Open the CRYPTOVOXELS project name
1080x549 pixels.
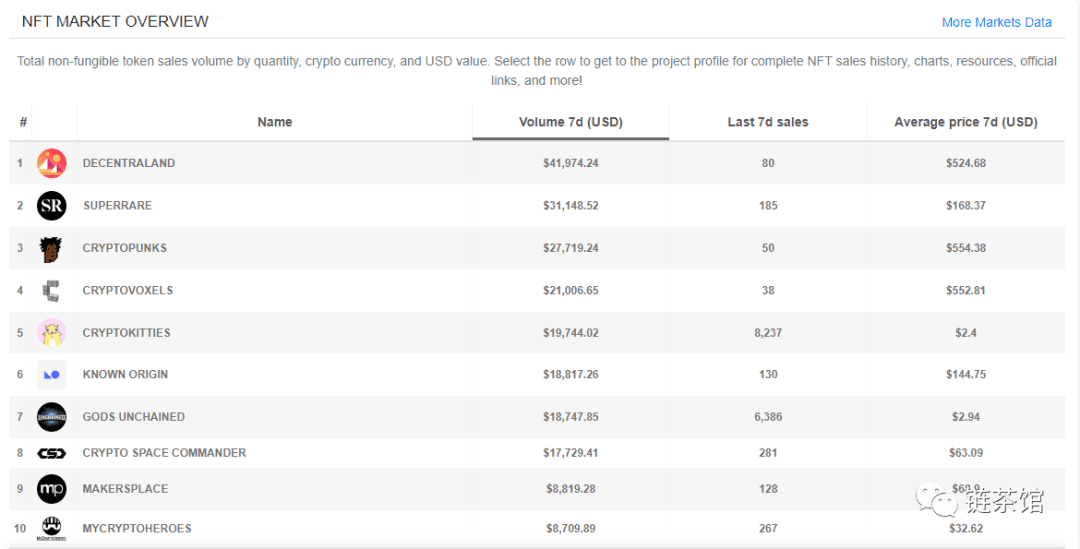pos(127,290)
